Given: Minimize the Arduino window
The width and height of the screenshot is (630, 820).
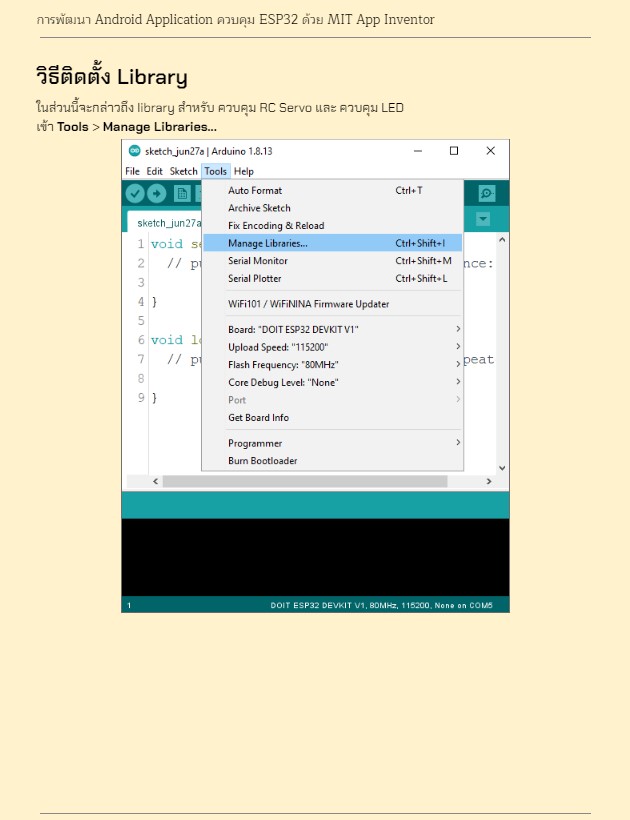Looking at the screenshot, I should point(418,151).
